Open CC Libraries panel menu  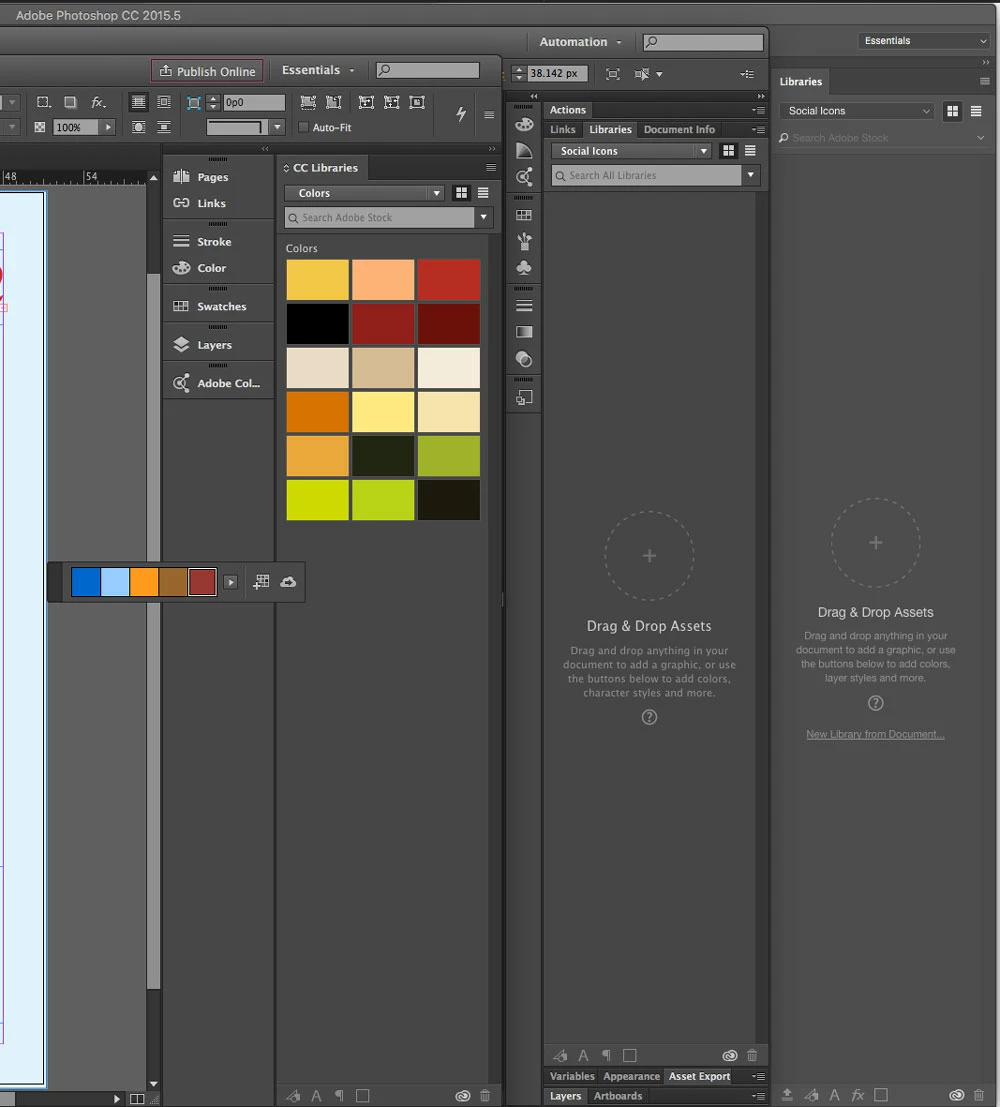click(x=491, y=167)
